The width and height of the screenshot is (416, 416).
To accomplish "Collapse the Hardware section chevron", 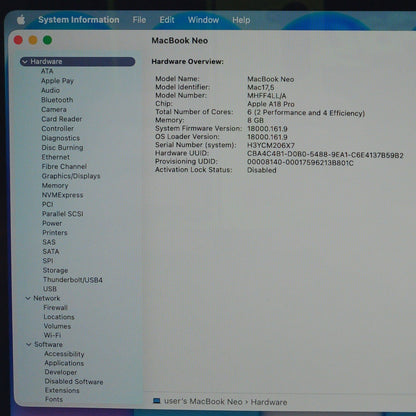I will (25, 61).
